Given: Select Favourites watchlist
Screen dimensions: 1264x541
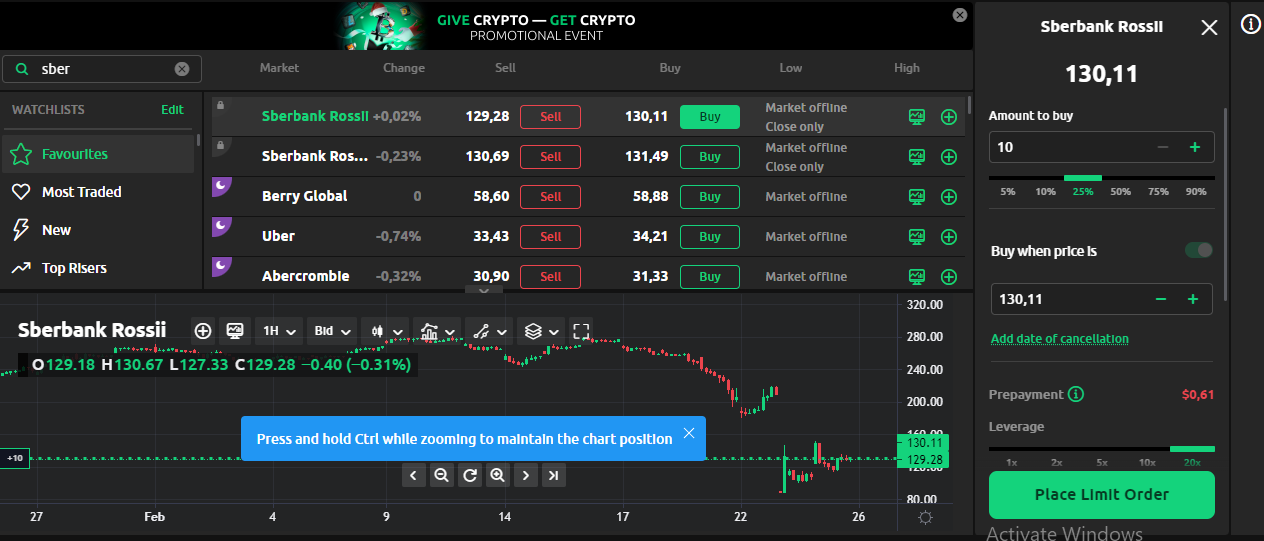Looking at the screenshot, I should tap(97, 154).
